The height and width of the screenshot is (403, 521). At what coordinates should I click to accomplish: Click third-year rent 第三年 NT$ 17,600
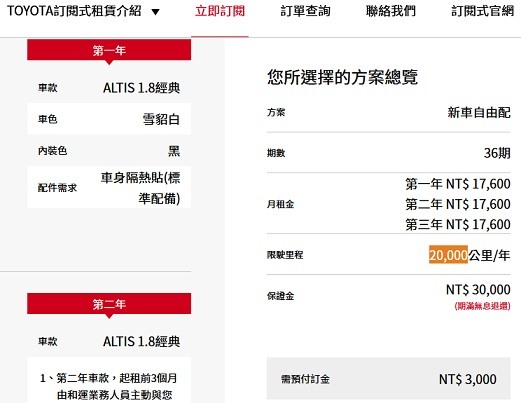[458, 224]
